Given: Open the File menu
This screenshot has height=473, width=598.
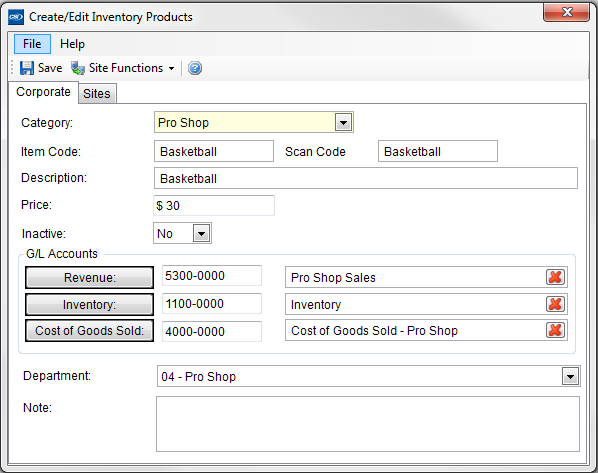Looking at the screenshot, I should [32, 44].
